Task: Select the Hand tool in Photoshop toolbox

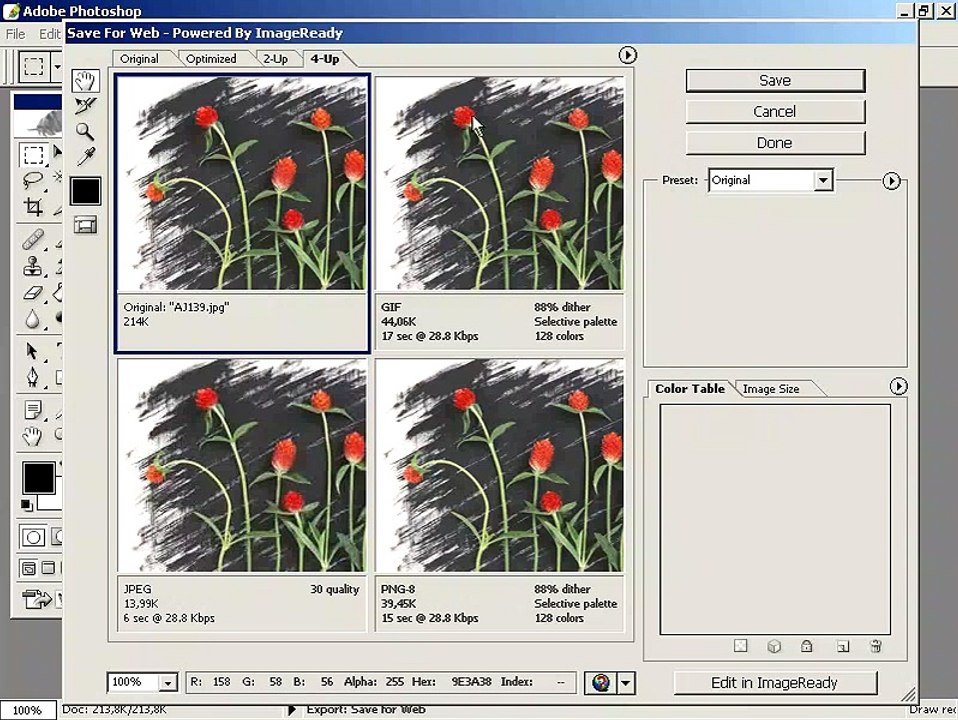Action: coord(33,436)
